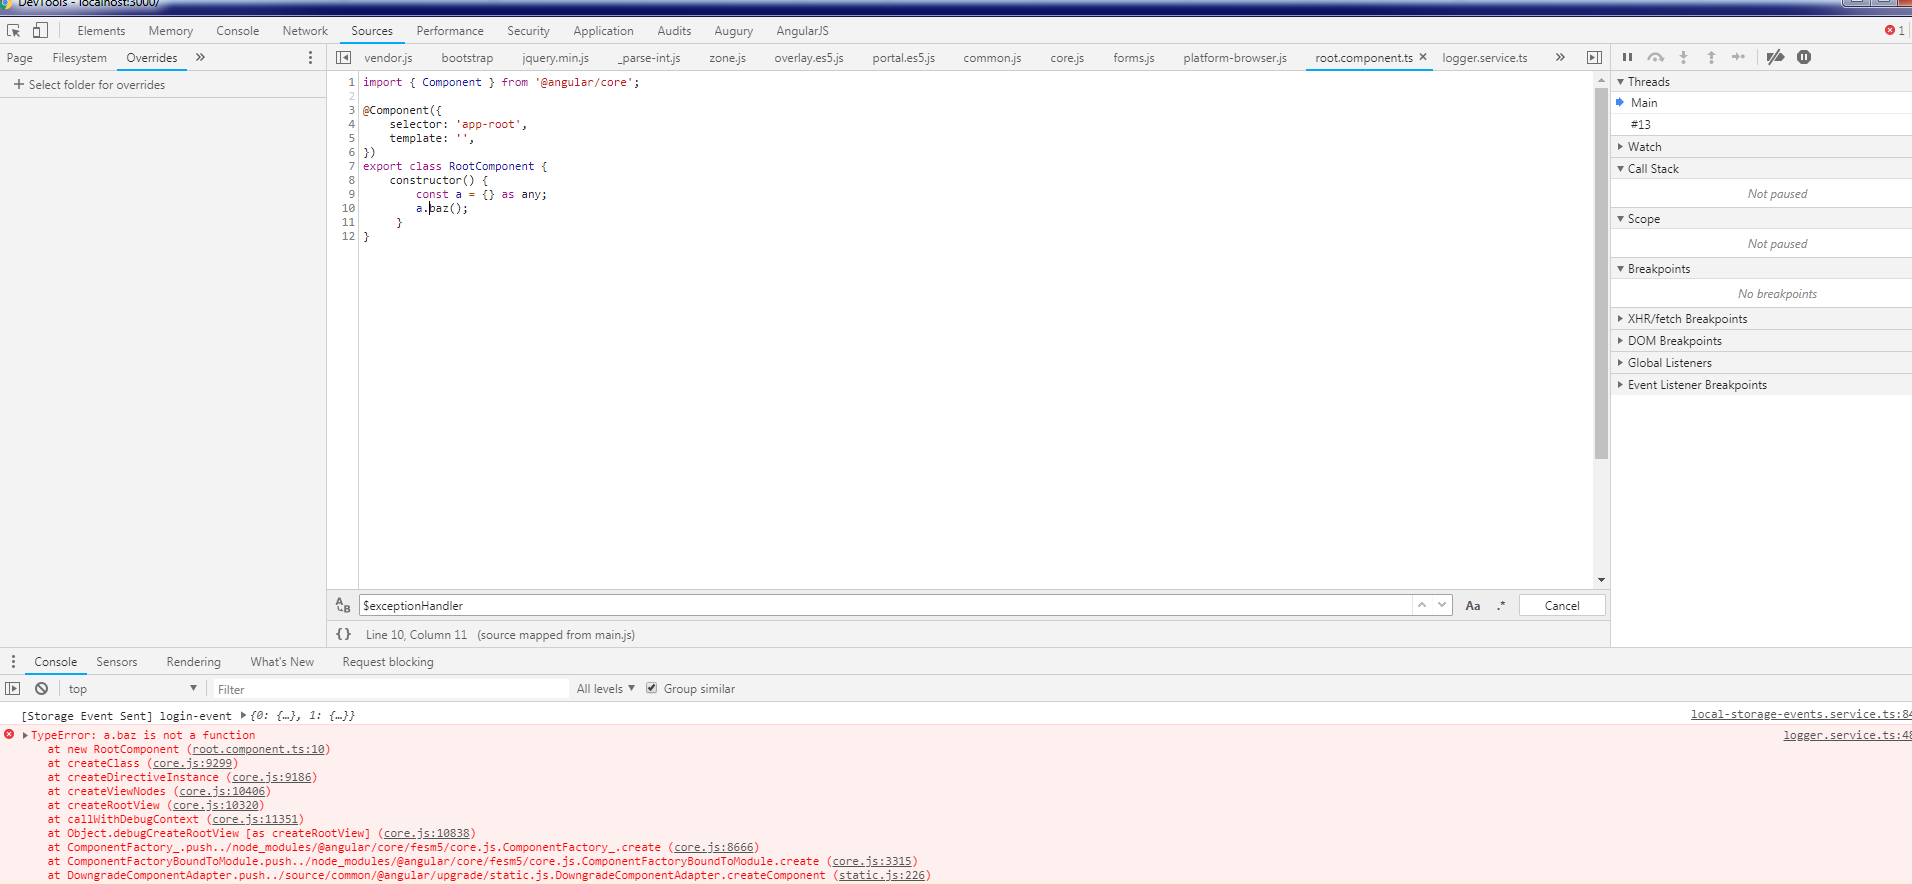Step over next function call
The height and width of the screenshot is (884, 1912).
coord(1656,57)
